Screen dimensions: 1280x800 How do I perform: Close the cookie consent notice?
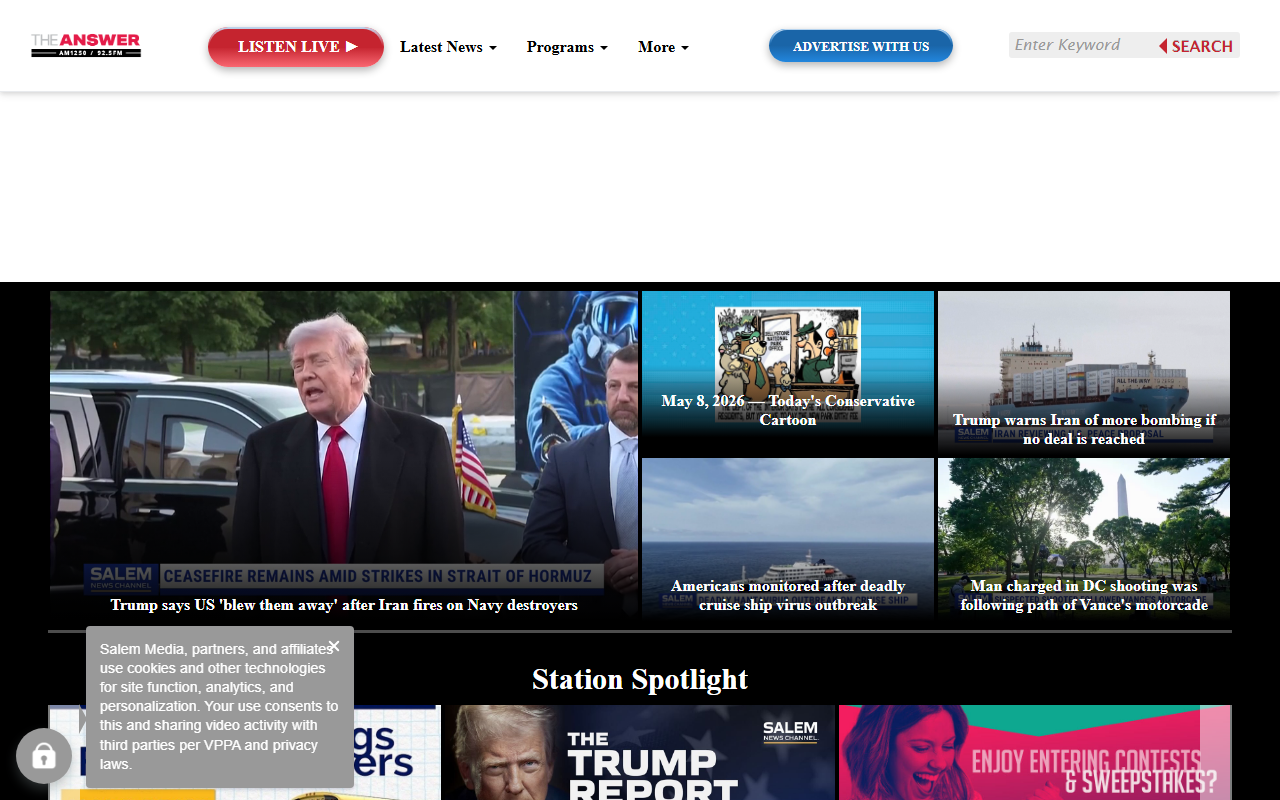tap(334, 646)
